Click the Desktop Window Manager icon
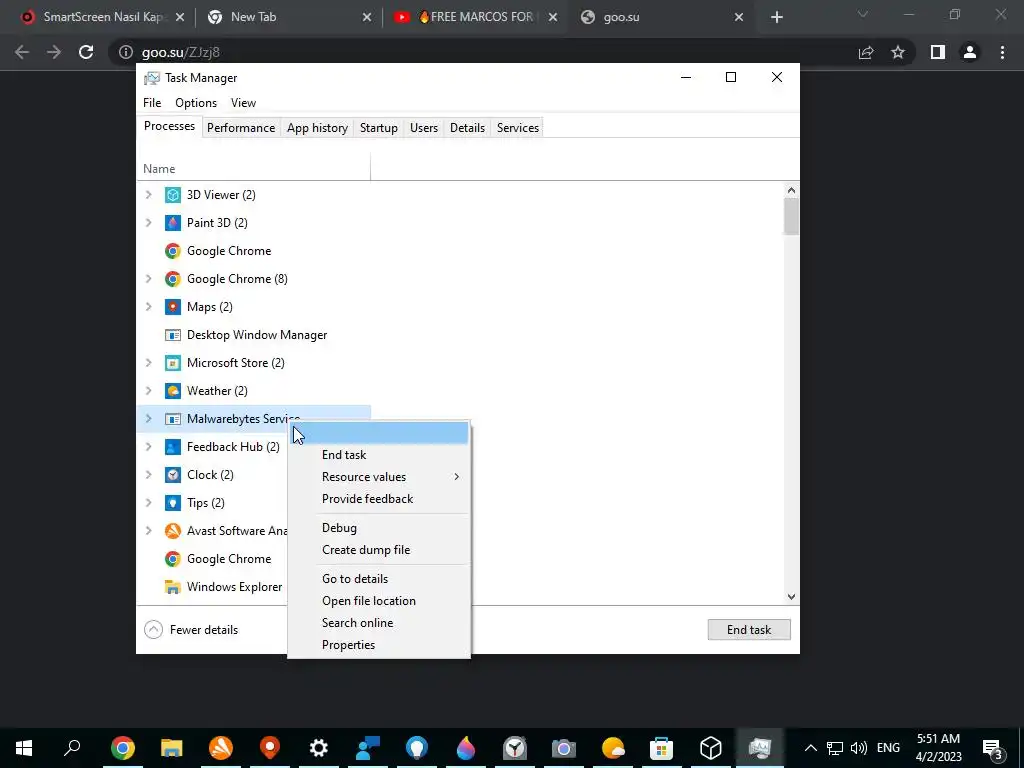This screenshot has height=768, width=1024. click(x=172, y=335)
